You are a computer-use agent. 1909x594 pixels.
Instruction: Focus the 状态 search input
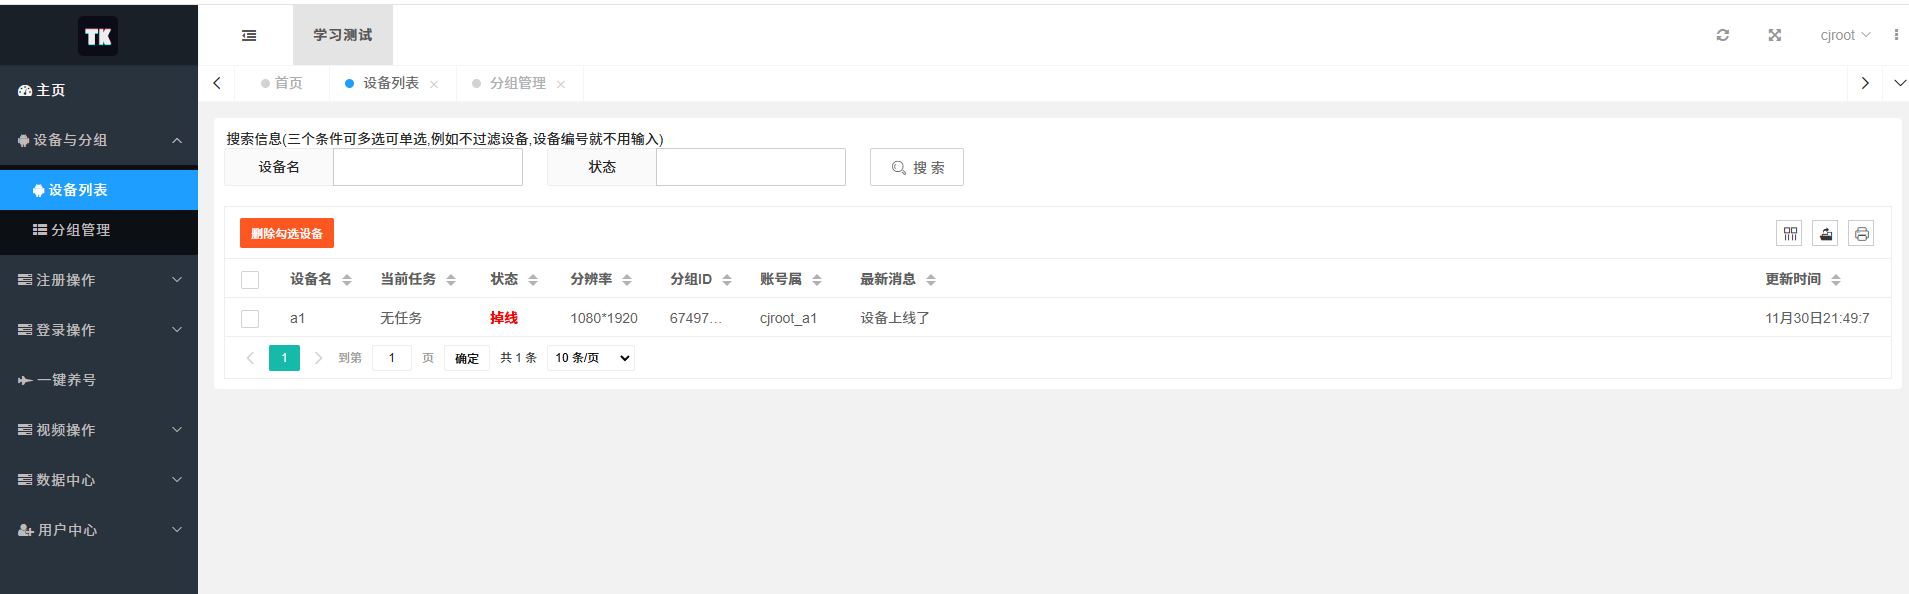(751, 167)
